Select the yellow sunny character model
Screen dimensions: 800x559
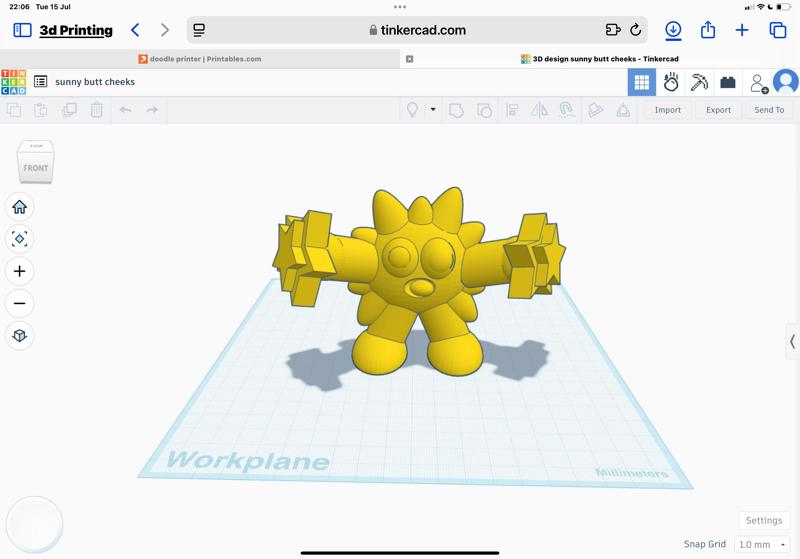419,281
